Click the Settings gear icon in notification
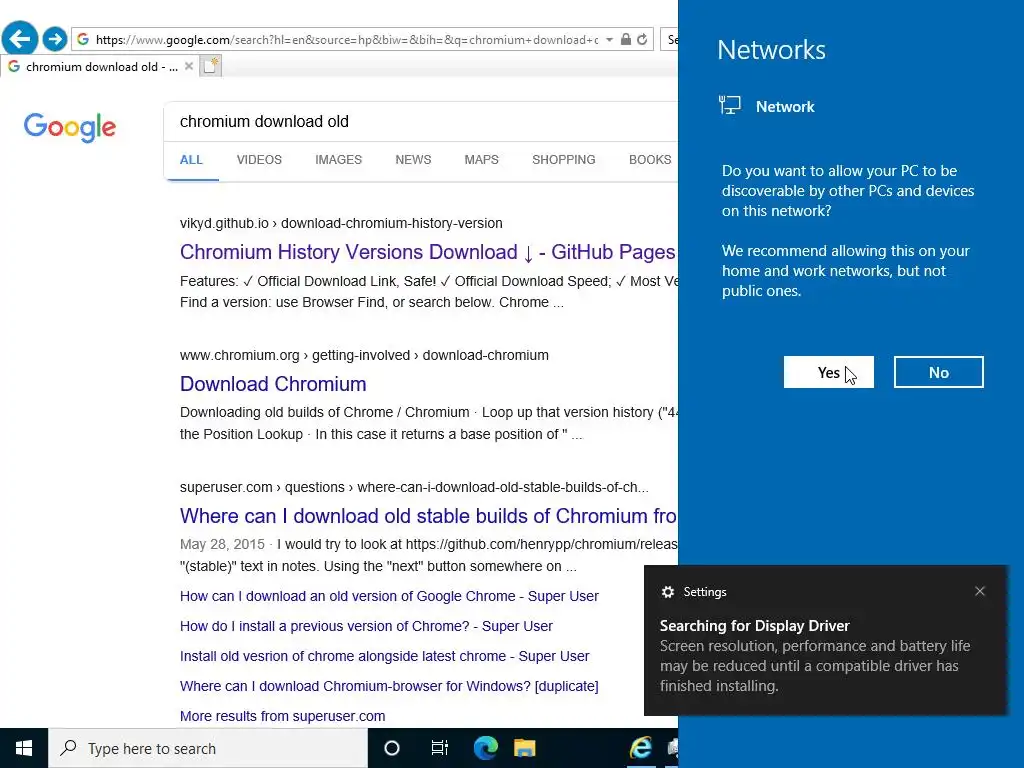1024x768 pixels. point(667,592)
